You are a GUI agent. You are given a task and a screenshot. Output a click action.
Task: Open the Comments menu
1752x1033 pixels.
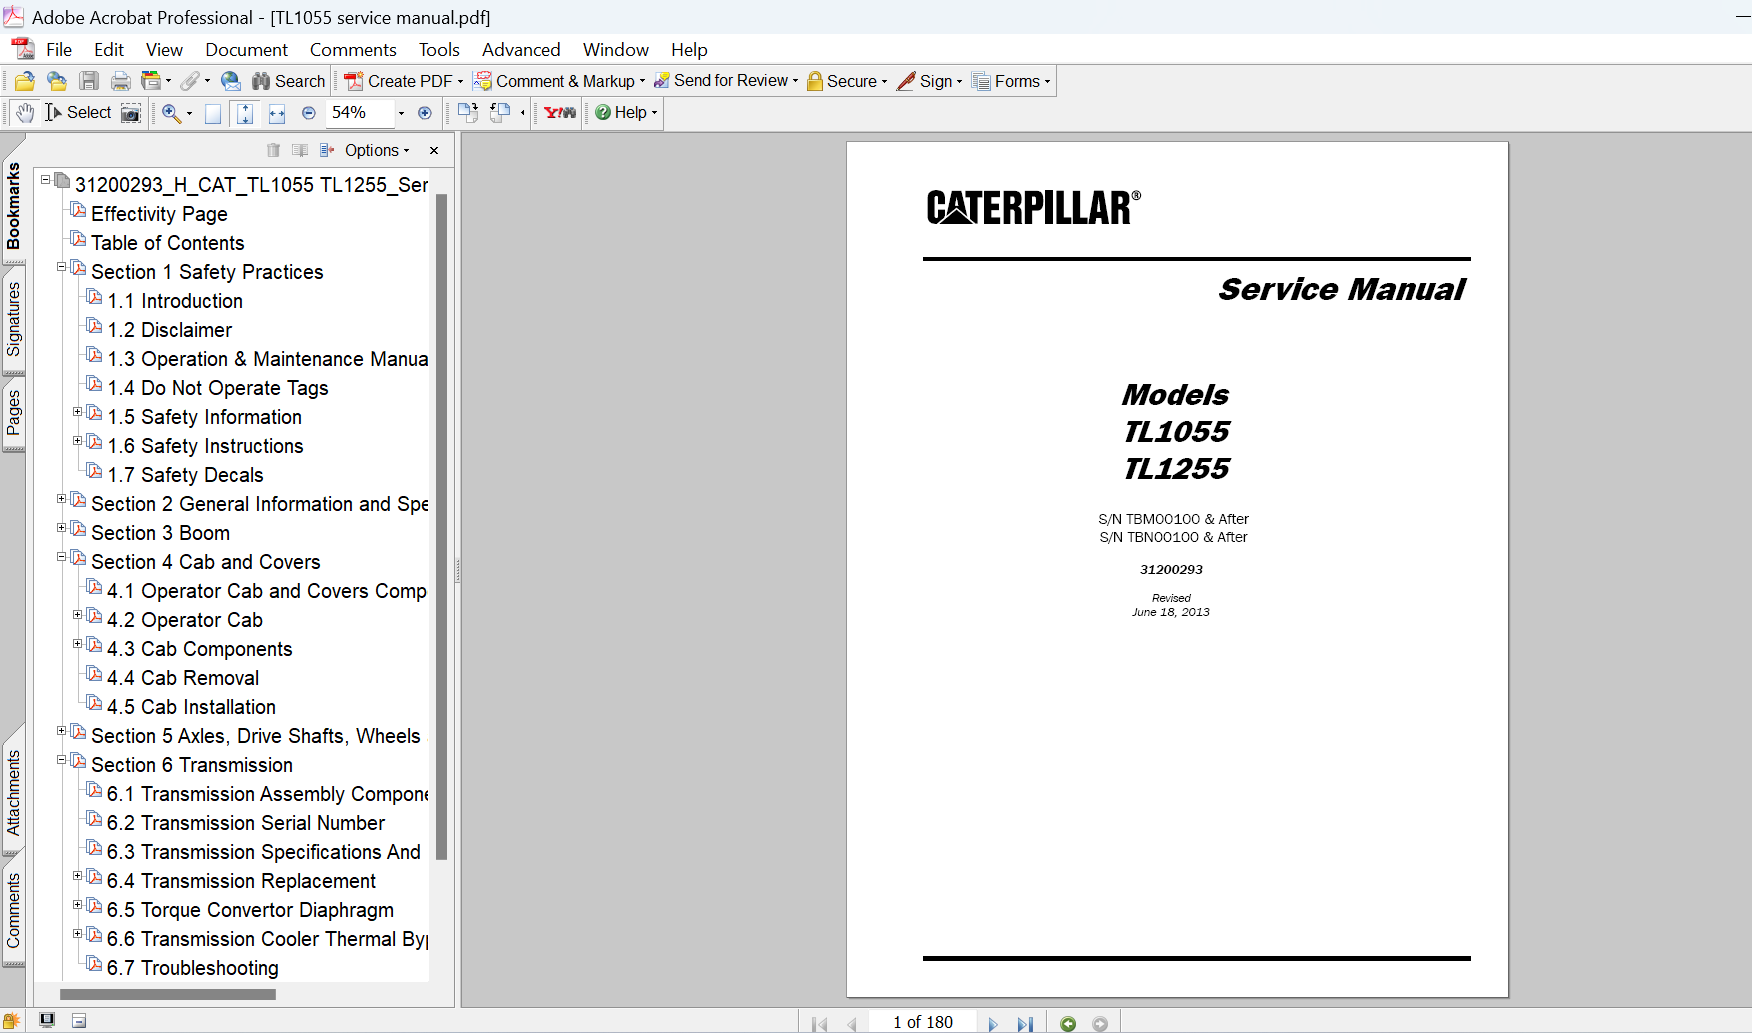pyautogui.click(x=353, y=49)
